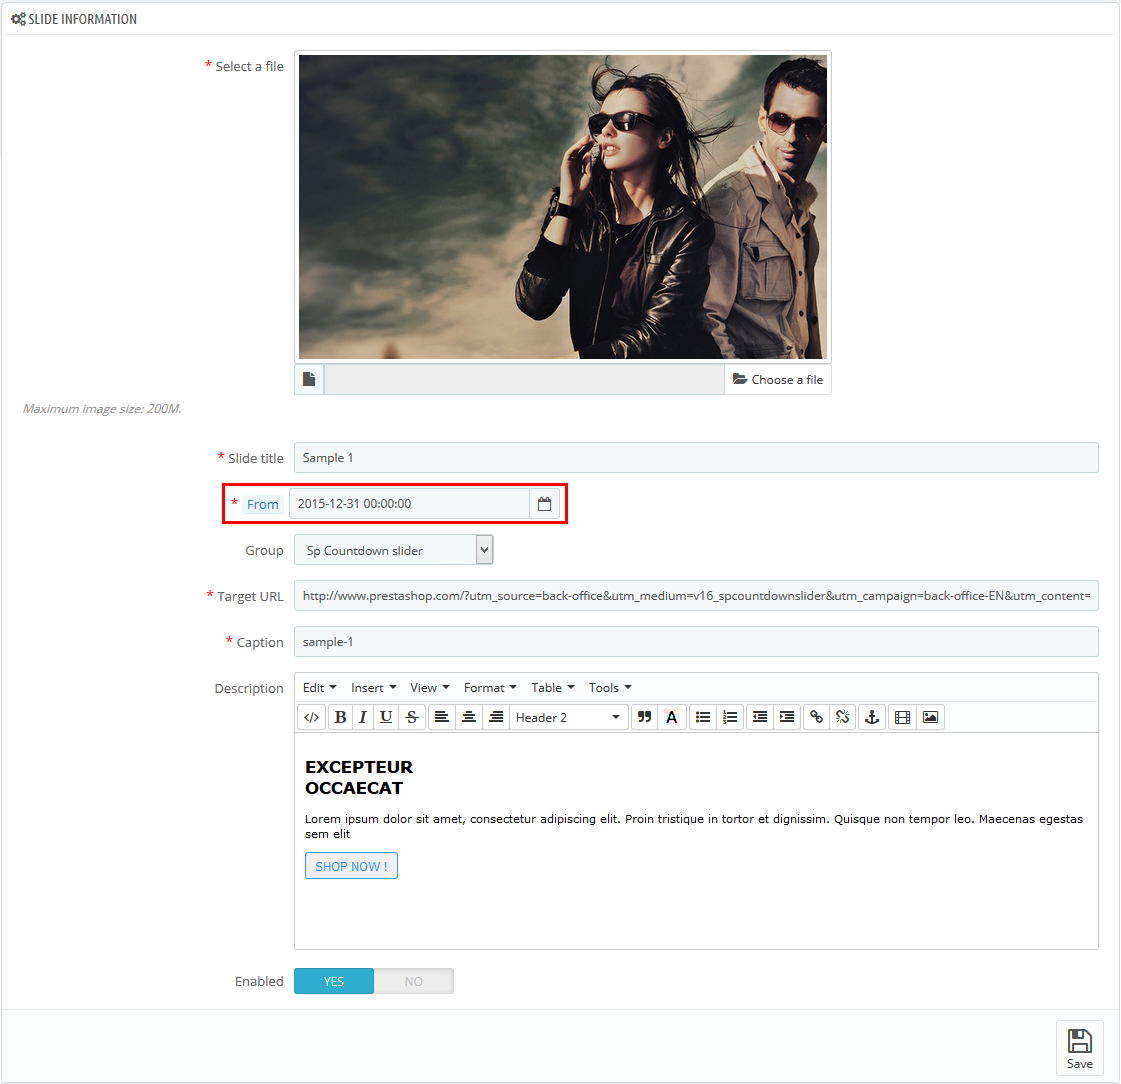The image size is (1121, 1084).
Task: Apply strikethrough to the description text
Action: point(412,717)
